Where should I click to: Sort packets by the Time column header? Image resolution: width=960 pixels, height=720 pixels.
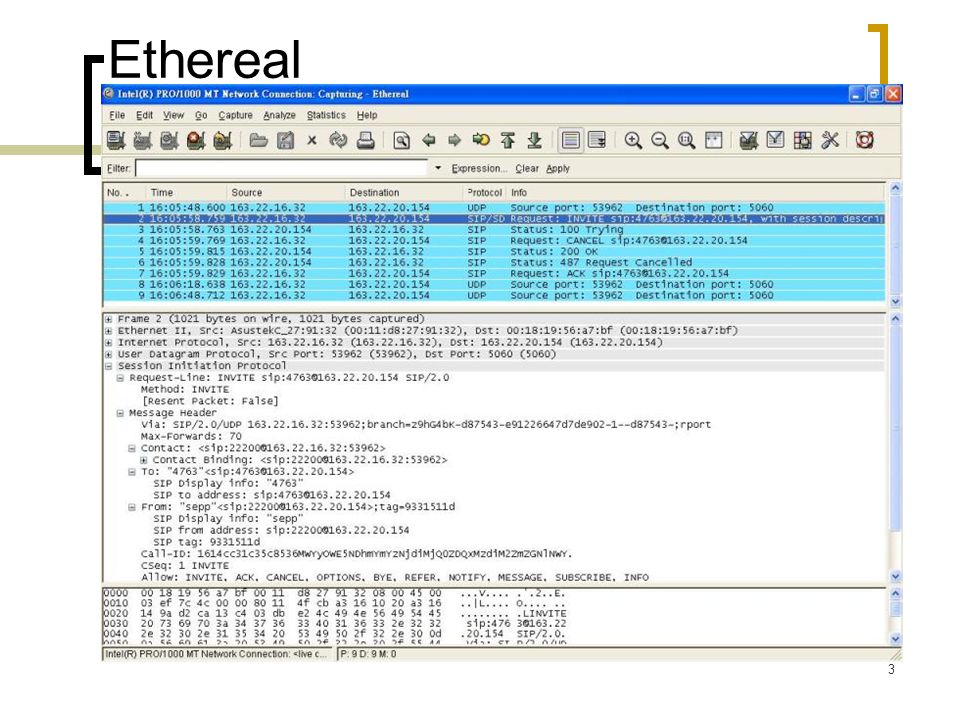[x=186, y=192]
